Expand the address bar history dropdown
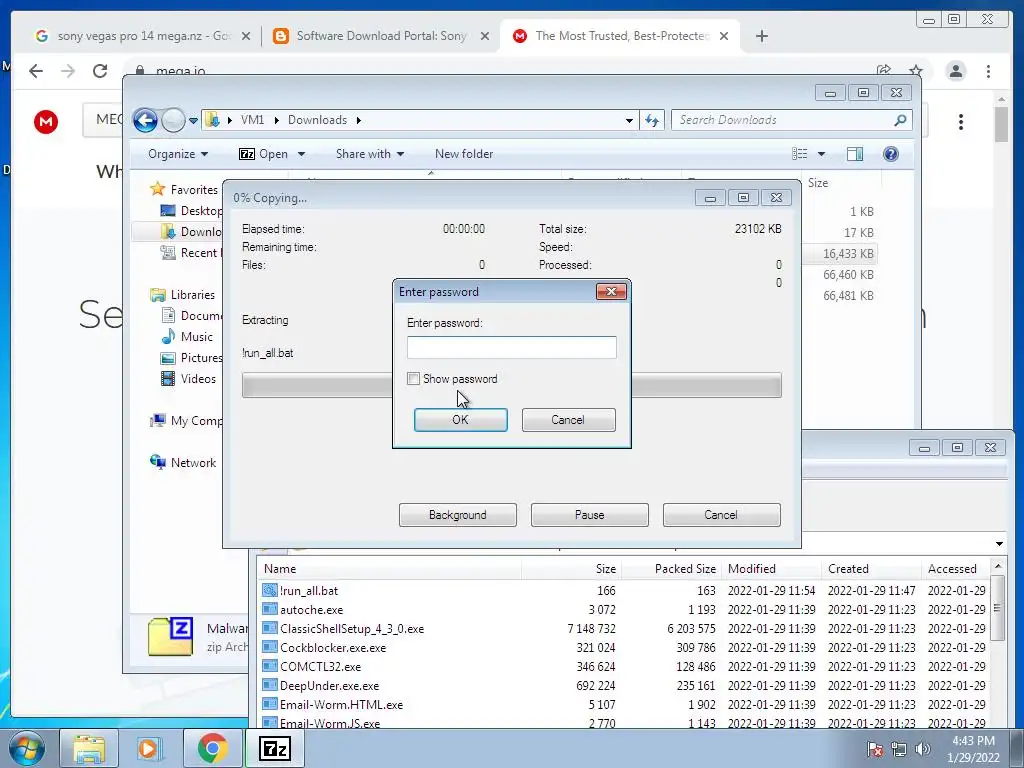1024x768 pixels. coord(629,121)
